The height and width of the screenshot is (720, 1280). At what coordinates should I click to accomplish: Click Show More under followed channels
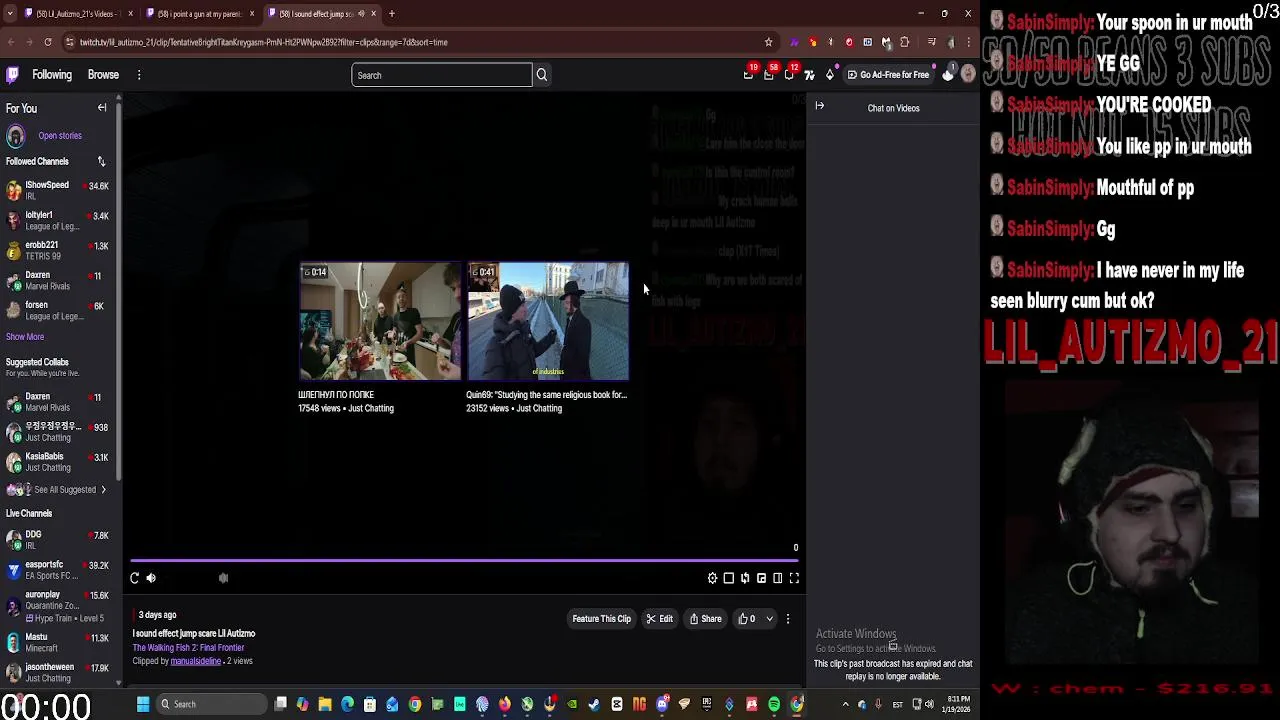coord(25,337)
